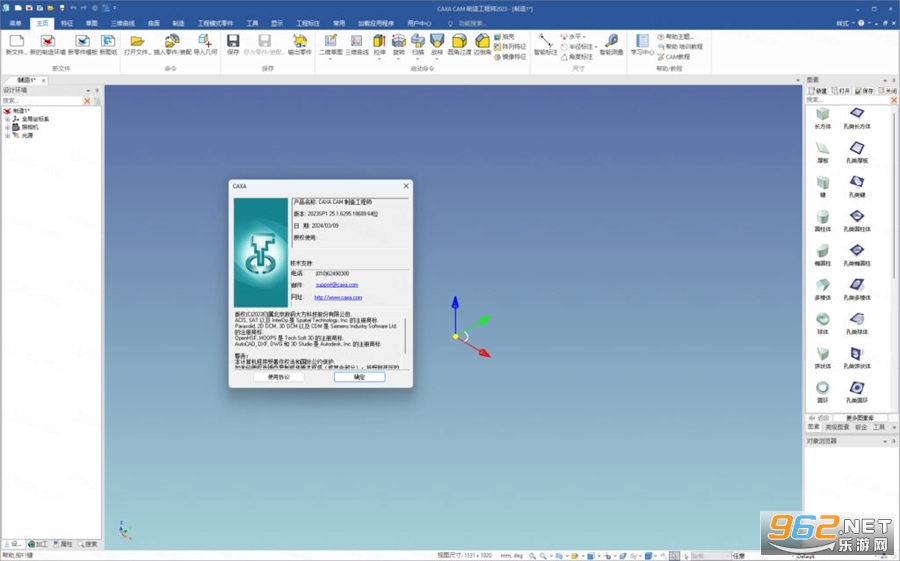Image resolution: width=900 pixels, height=561 pixels.
Task: Click the search field in 设计环境 panel
Action: click(42, 100)
